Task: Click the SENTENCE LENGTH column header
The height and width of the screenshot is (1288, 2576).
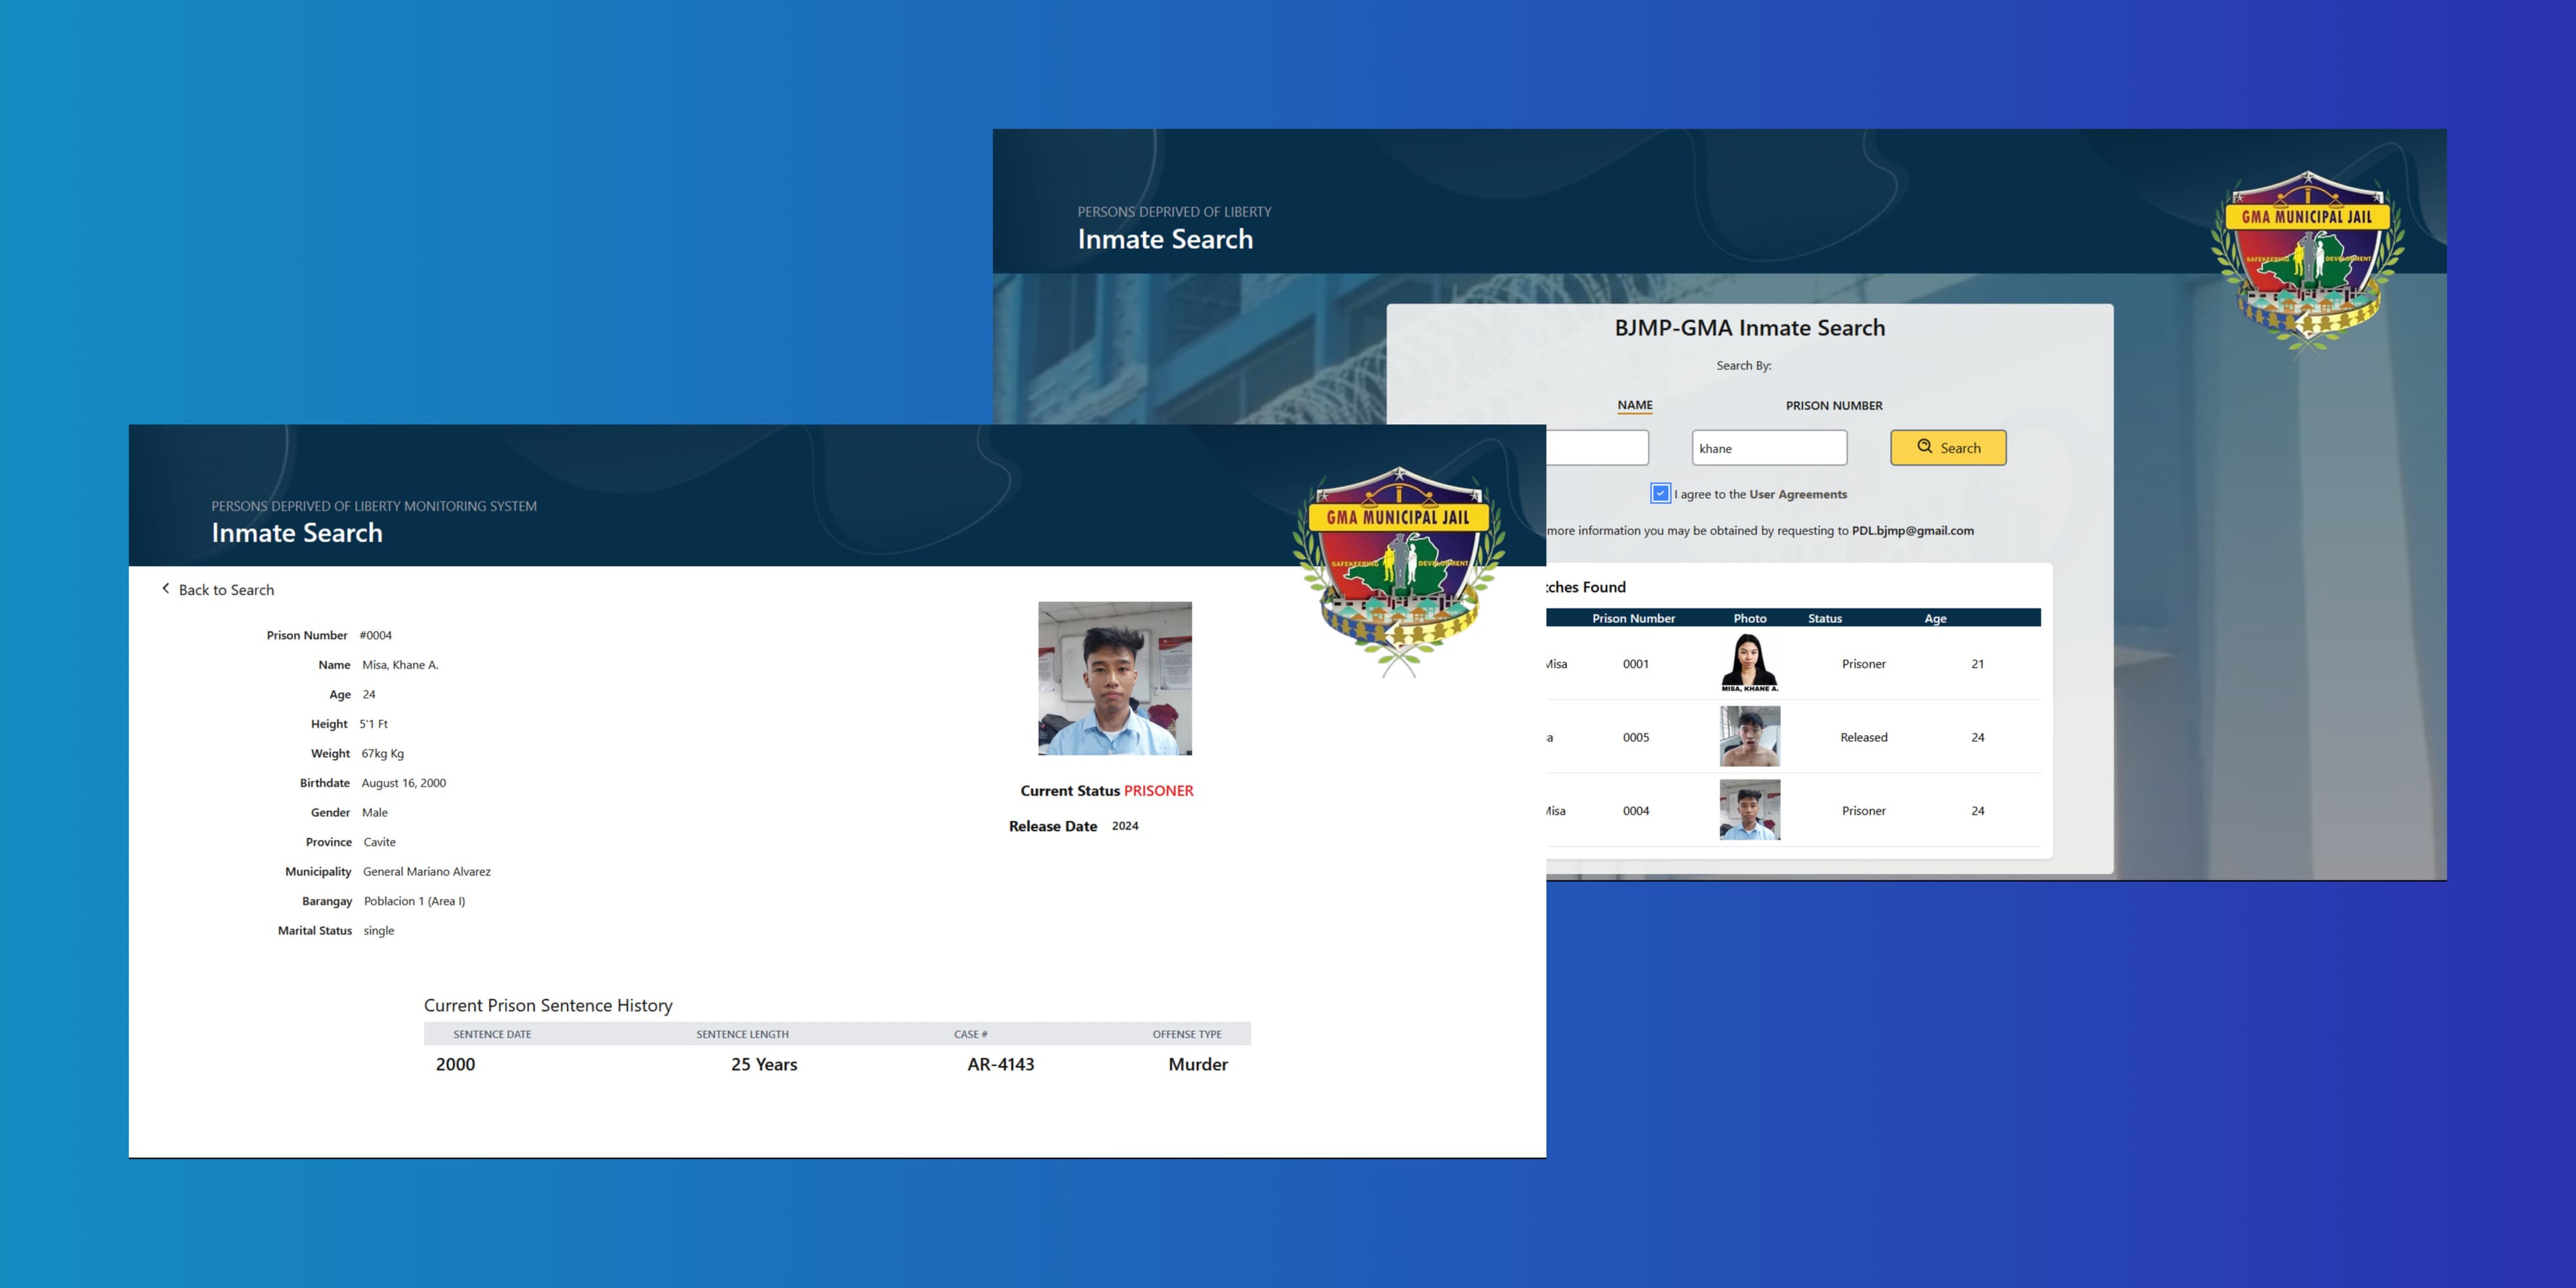Action: (x=742, y=1034)
